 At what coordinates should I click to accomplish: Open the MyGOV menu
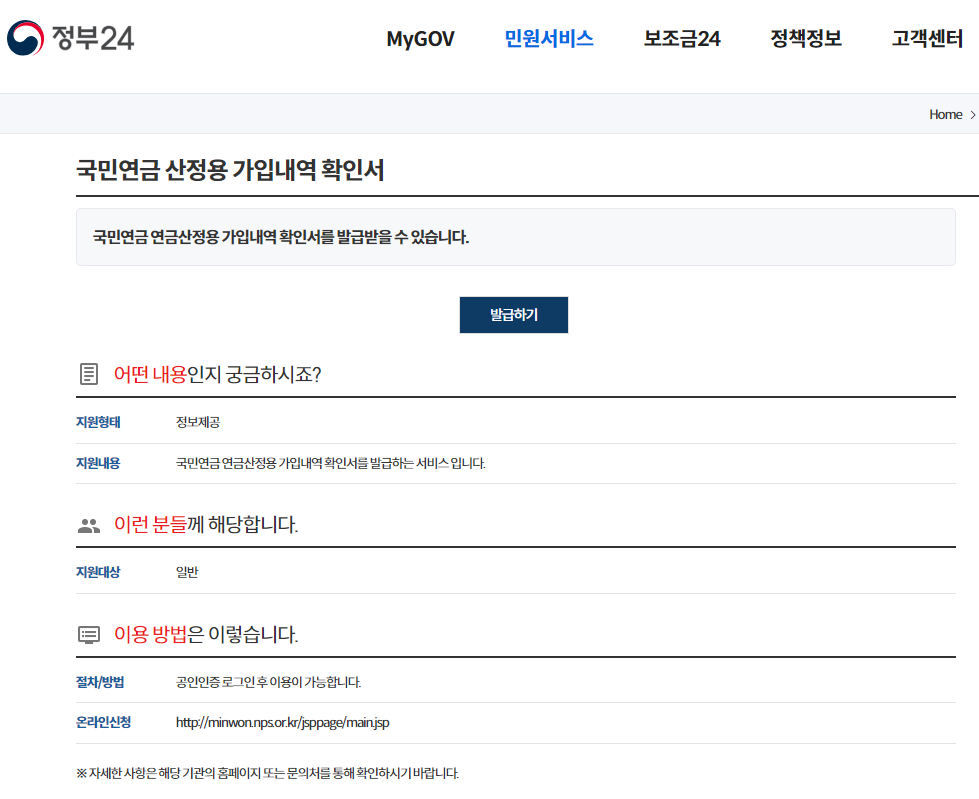tap(420, 39)
